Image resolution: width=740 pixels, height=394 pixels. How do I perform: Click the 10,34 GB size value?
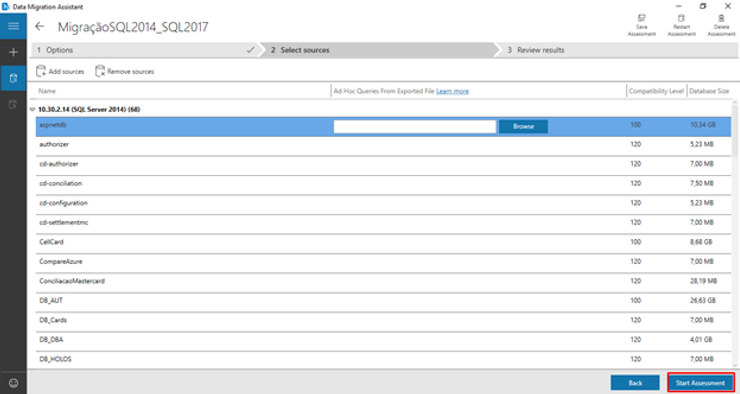[x=703, y=125]
